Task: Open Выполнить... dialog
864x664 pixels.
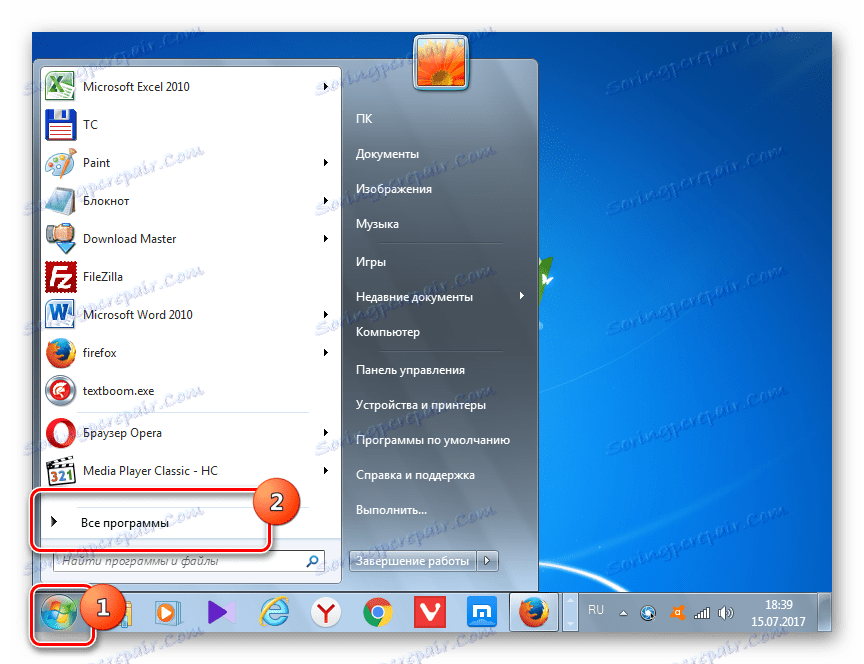Action: pyautogui.click(x=391, y=510)
